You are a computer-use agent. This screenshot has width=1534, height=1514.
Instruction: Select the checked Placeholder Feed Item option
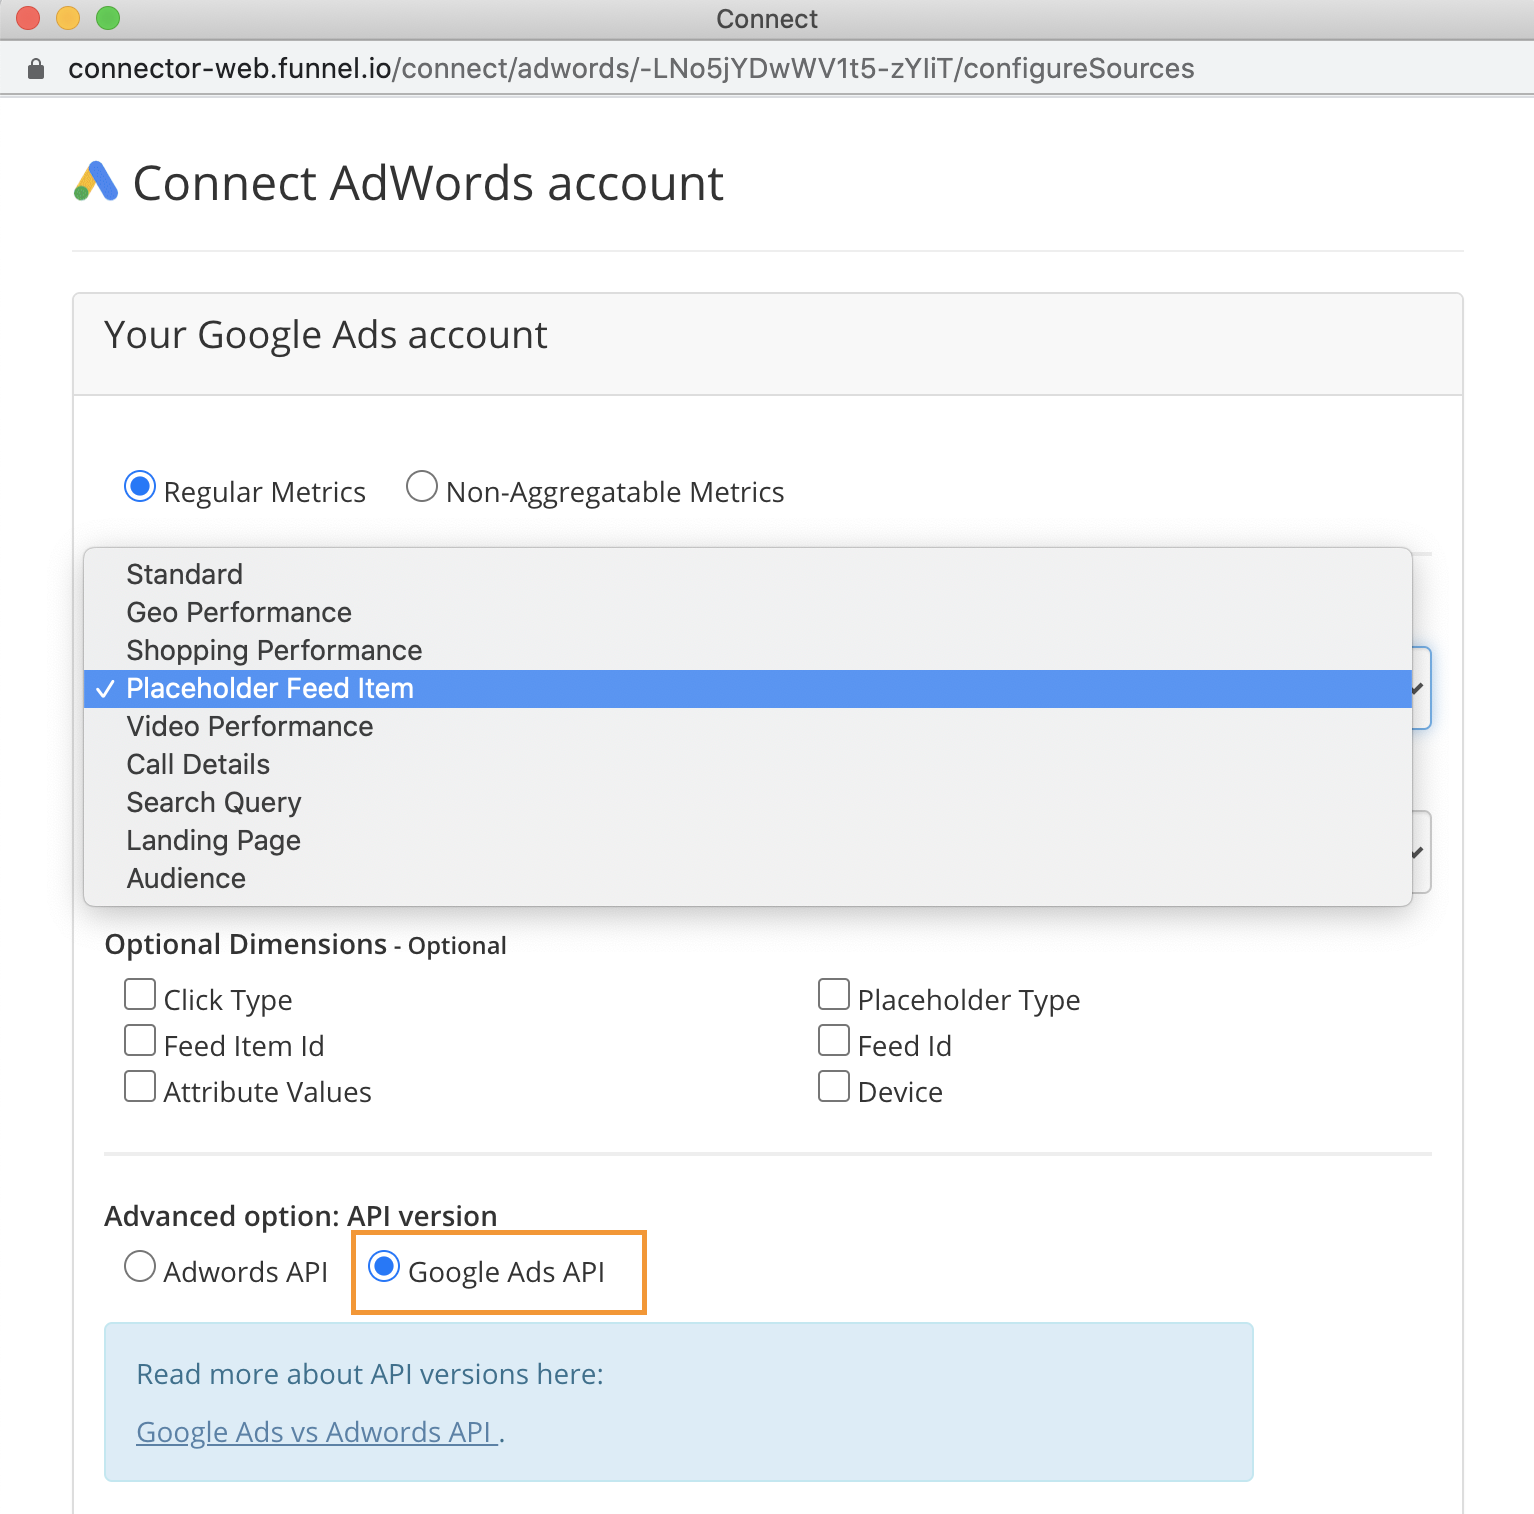(270, 688)
